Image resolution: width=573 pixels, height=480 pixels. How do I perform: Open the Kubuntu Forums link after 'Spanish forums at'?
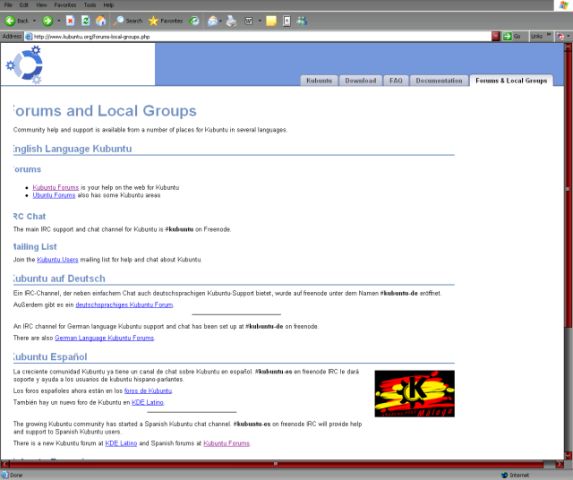click(227, 443)
